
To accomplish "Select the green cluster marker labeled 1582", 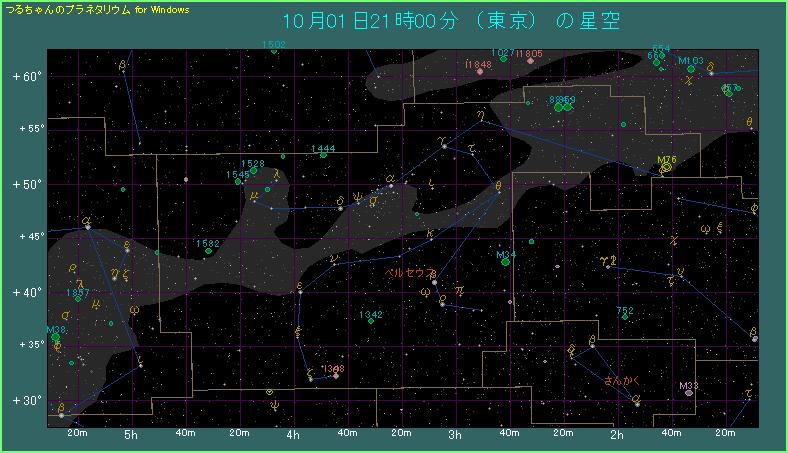I will point(208,251).
